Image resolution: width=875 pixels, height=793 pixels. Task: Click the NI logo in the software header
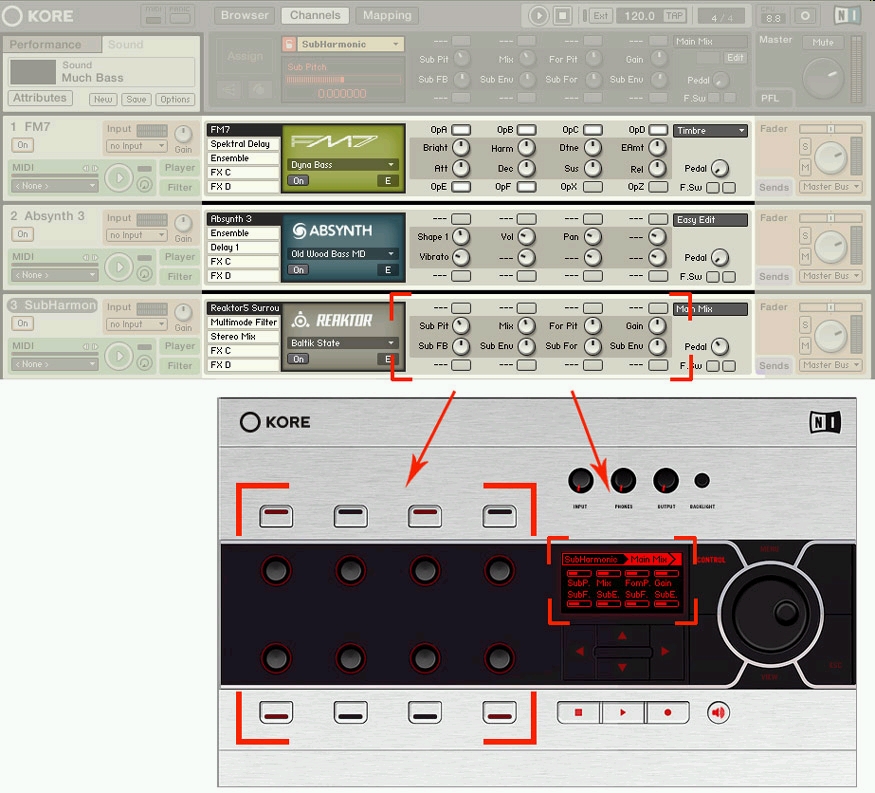847,16
